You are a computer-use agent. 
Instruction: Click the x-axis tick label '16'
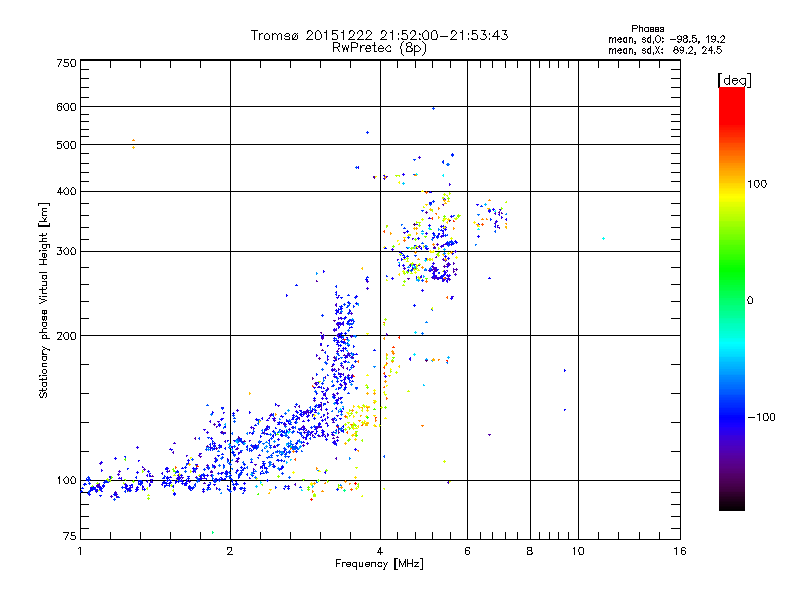pos(680,551)
